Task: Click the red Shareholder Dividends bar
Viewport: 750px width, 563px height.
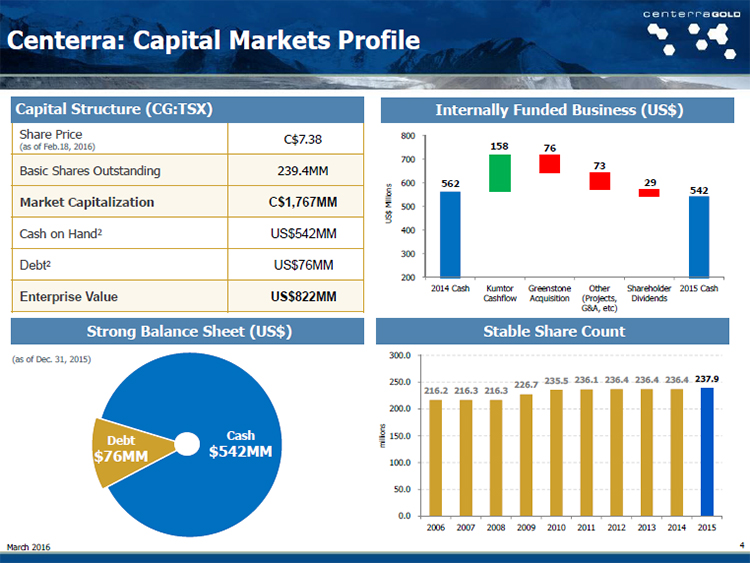Action: point(649,193)
